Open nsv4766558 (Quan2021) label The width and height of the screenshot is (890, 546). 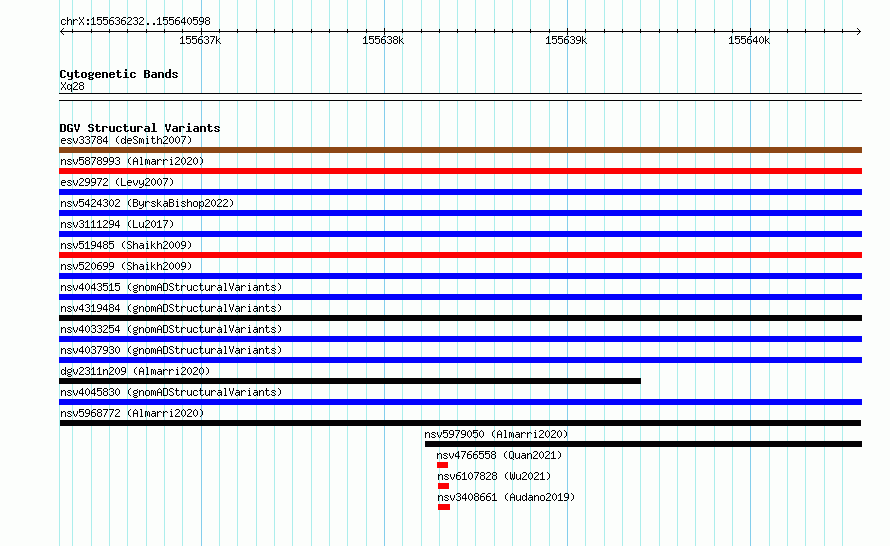point(499,455)
